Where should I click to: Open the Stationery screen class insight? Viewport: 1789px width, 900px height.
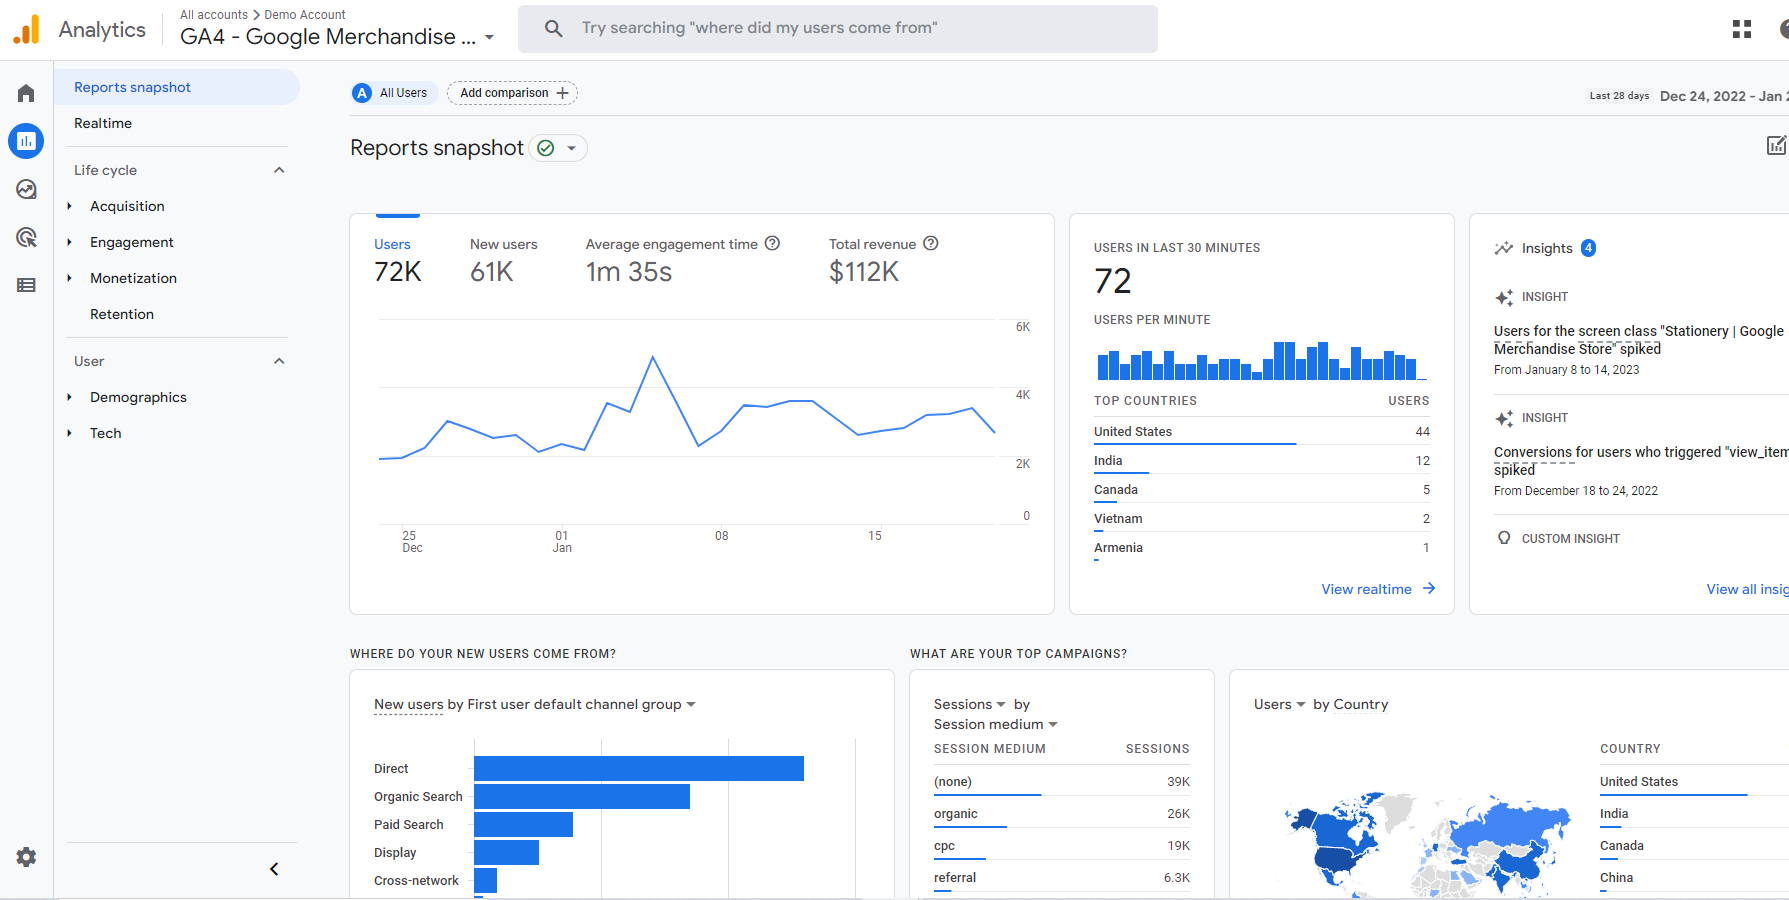[x=1640, y=340]
